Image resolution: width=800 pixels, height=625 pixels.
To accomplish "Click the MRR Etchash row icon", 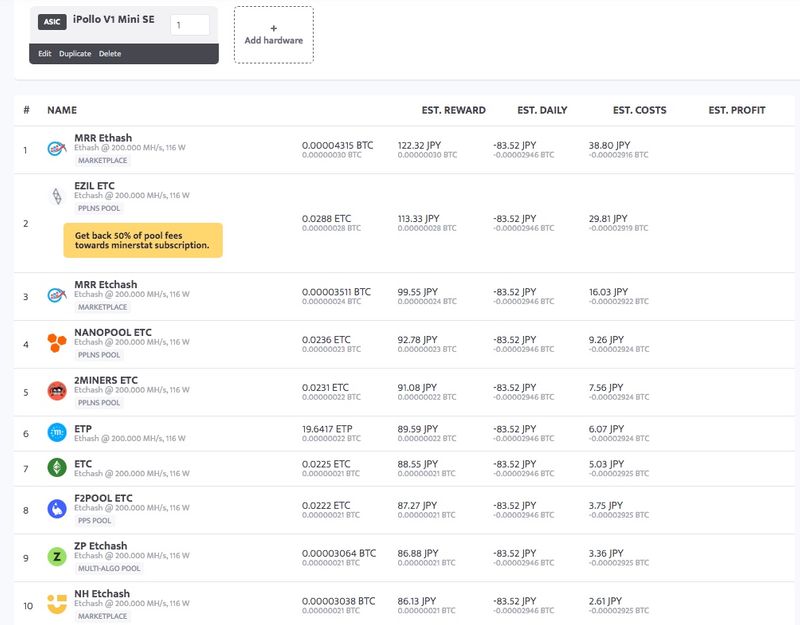I will pyautogui.click(x=57, y=296).
